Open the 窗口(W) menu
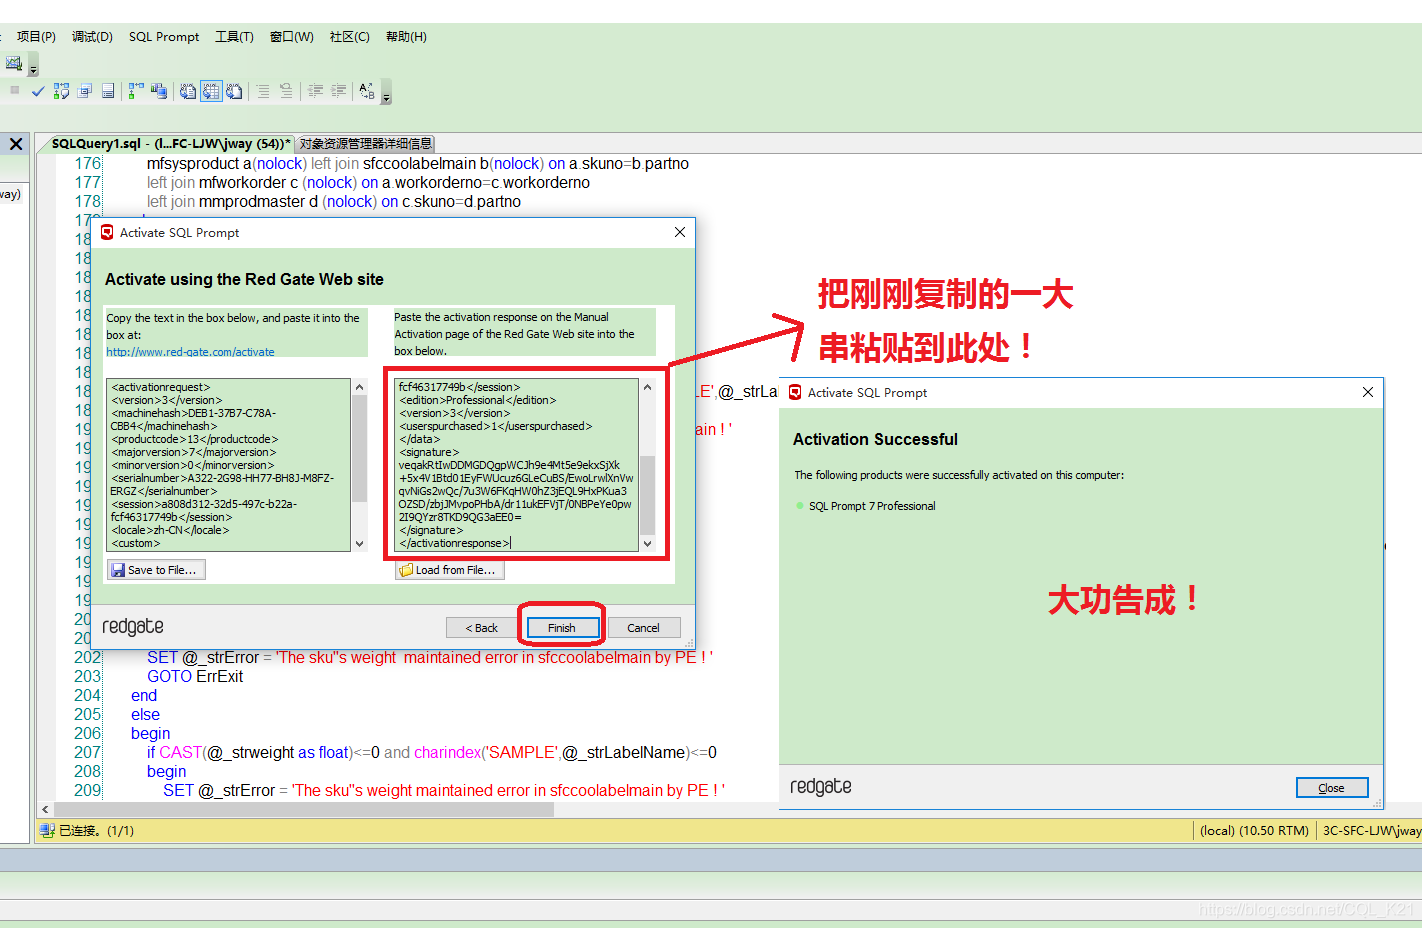 pos(291,37)
